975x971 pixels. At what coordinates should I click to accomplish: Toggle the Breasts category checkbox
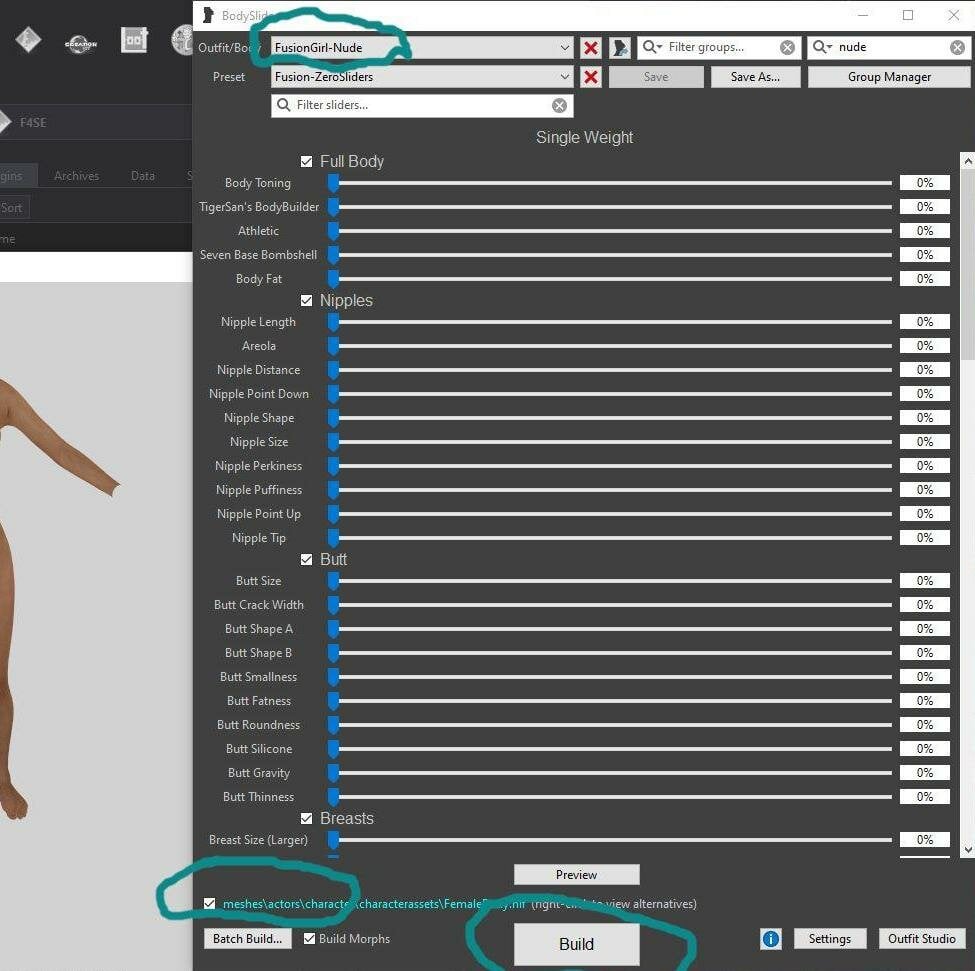pyautogui.click(x=307, y=818)
